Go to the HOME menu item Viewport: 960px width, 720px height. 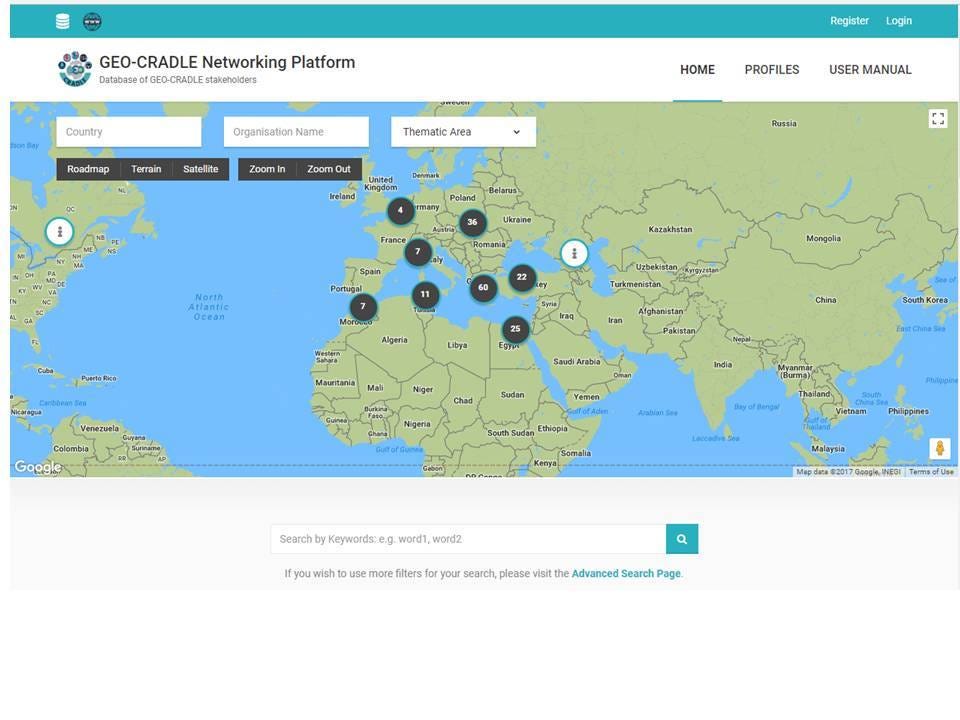click(697, 70)
